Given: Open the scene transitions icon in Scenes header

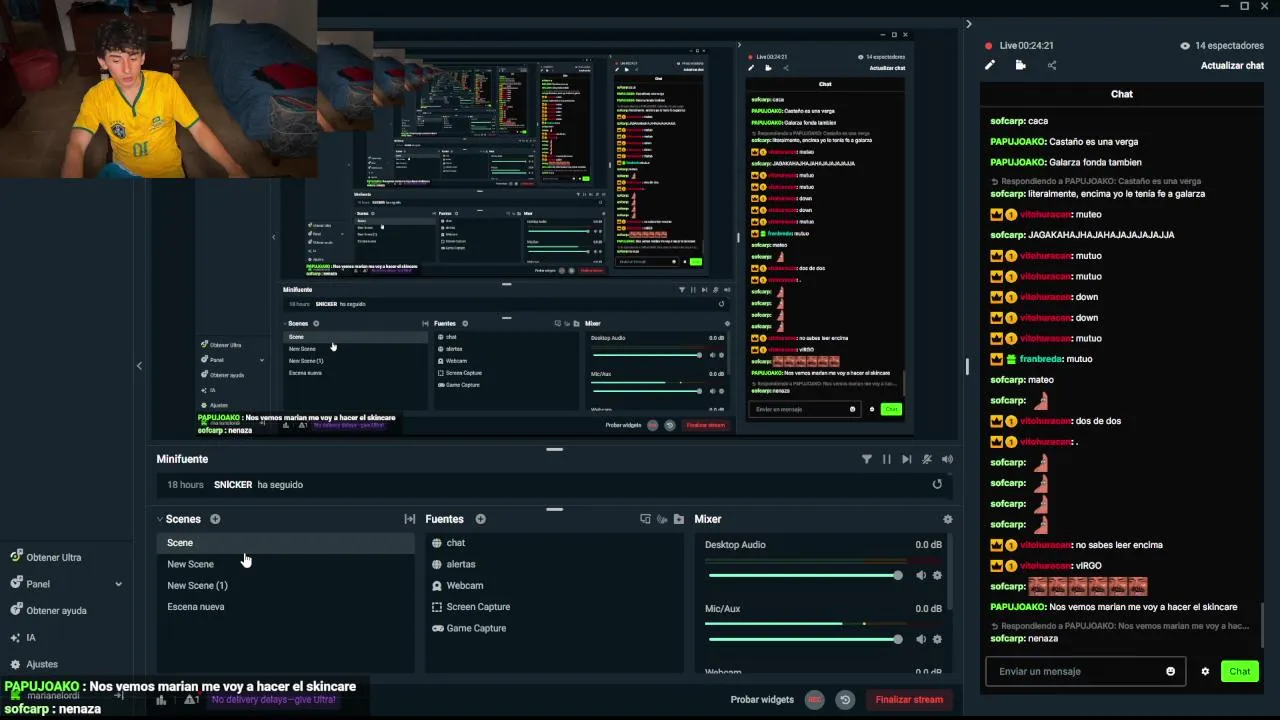Looking at the screenshot, I should tap(409, 519).
